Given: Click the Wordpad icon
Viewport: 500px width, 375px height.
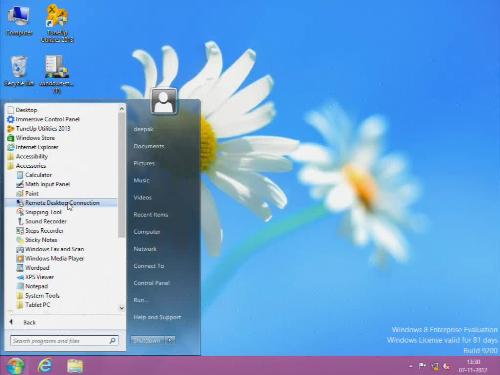Looking at the screenshot, I should point(20,268).
